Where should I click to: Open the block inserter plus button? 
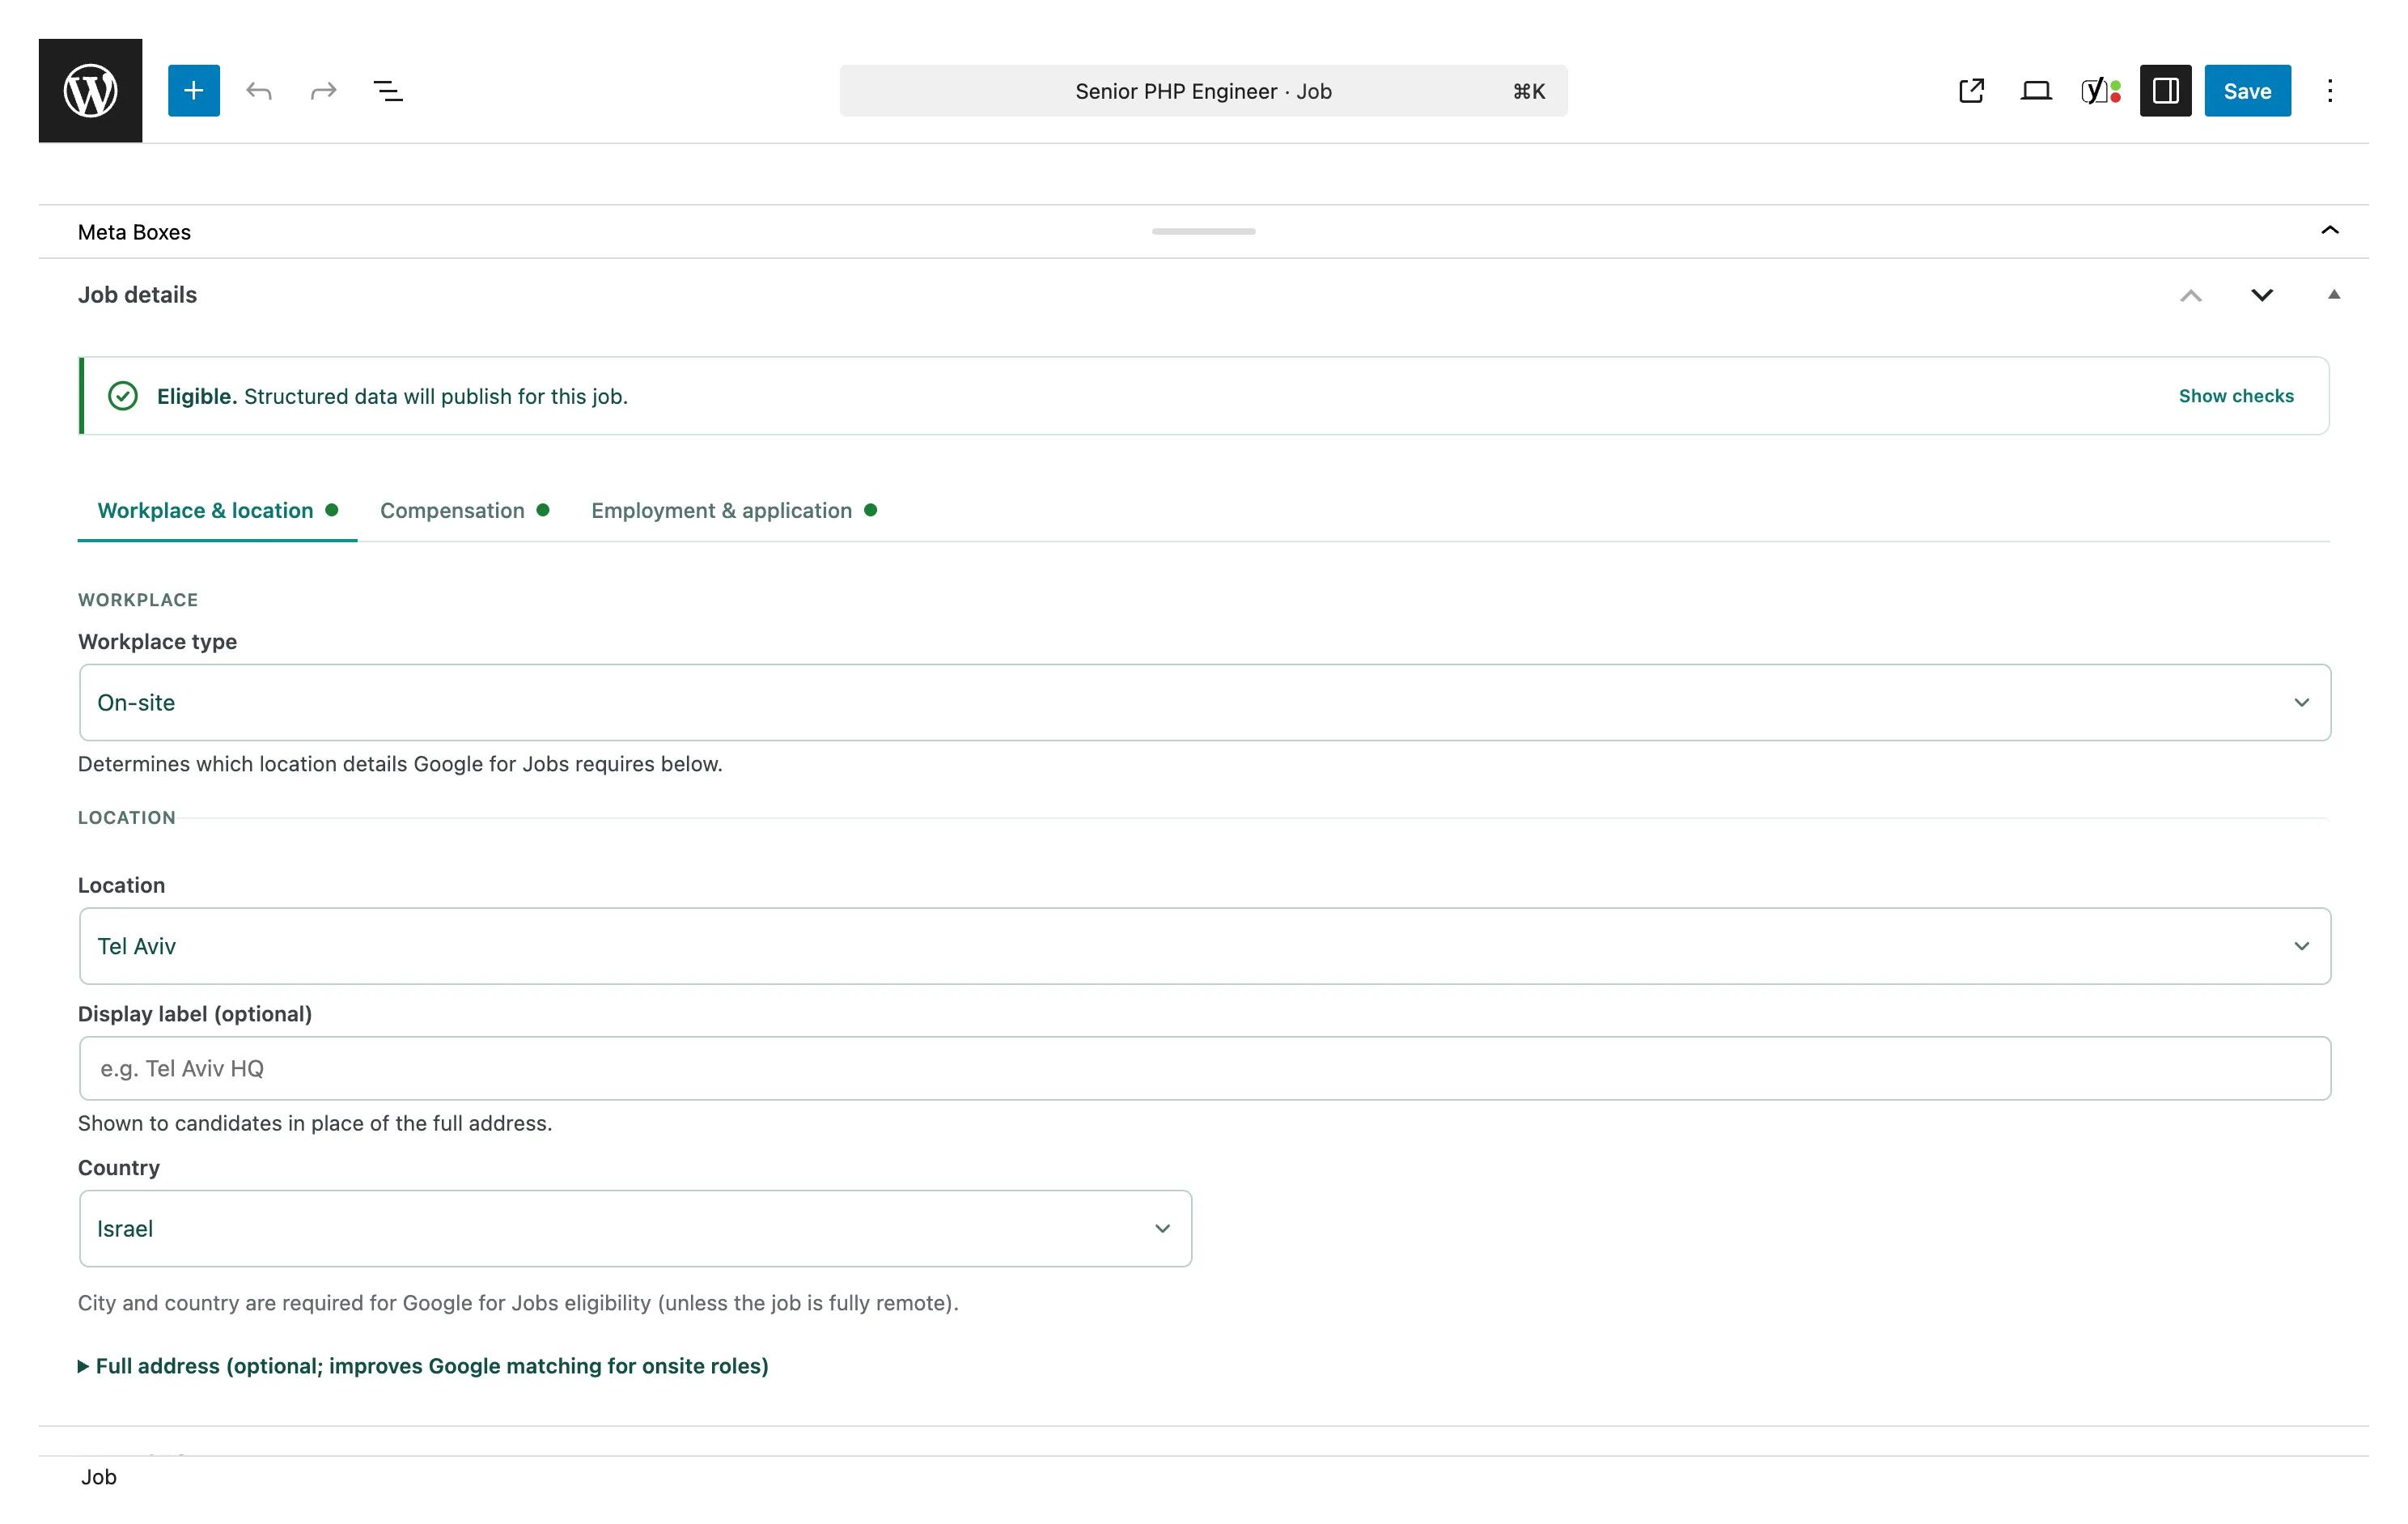[194, 91]
